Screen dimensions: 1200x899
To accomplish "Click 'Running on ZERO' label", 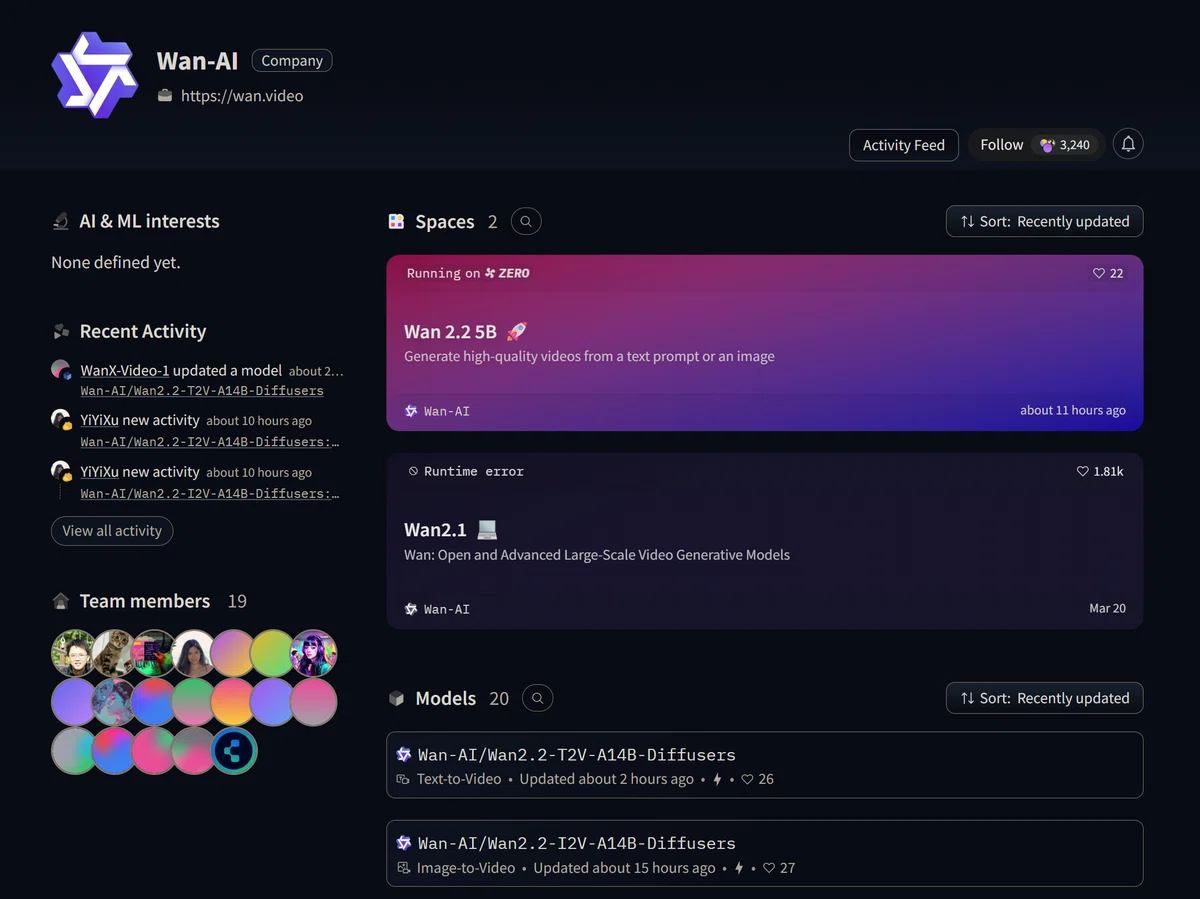I will click(468, 273).
